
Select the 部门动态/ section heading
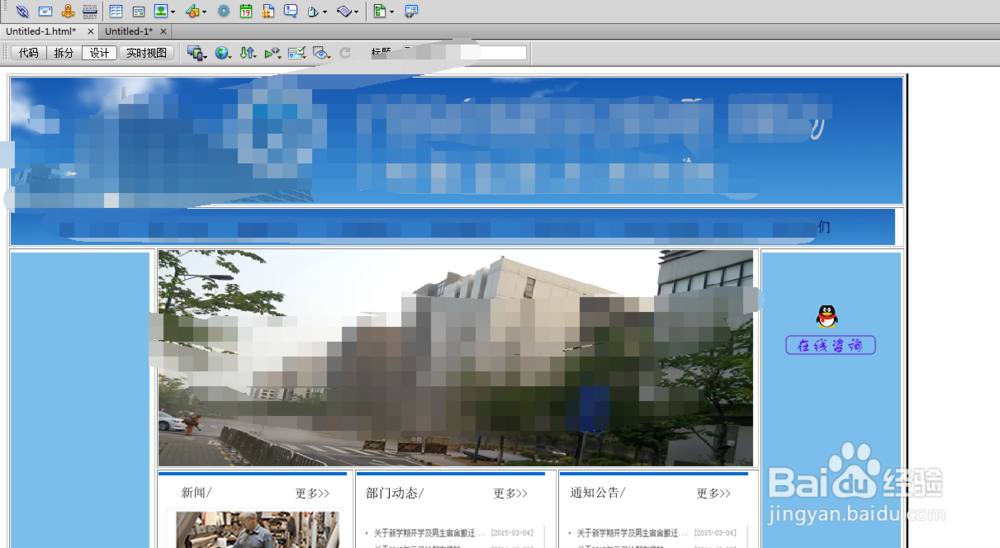point(395,492)
